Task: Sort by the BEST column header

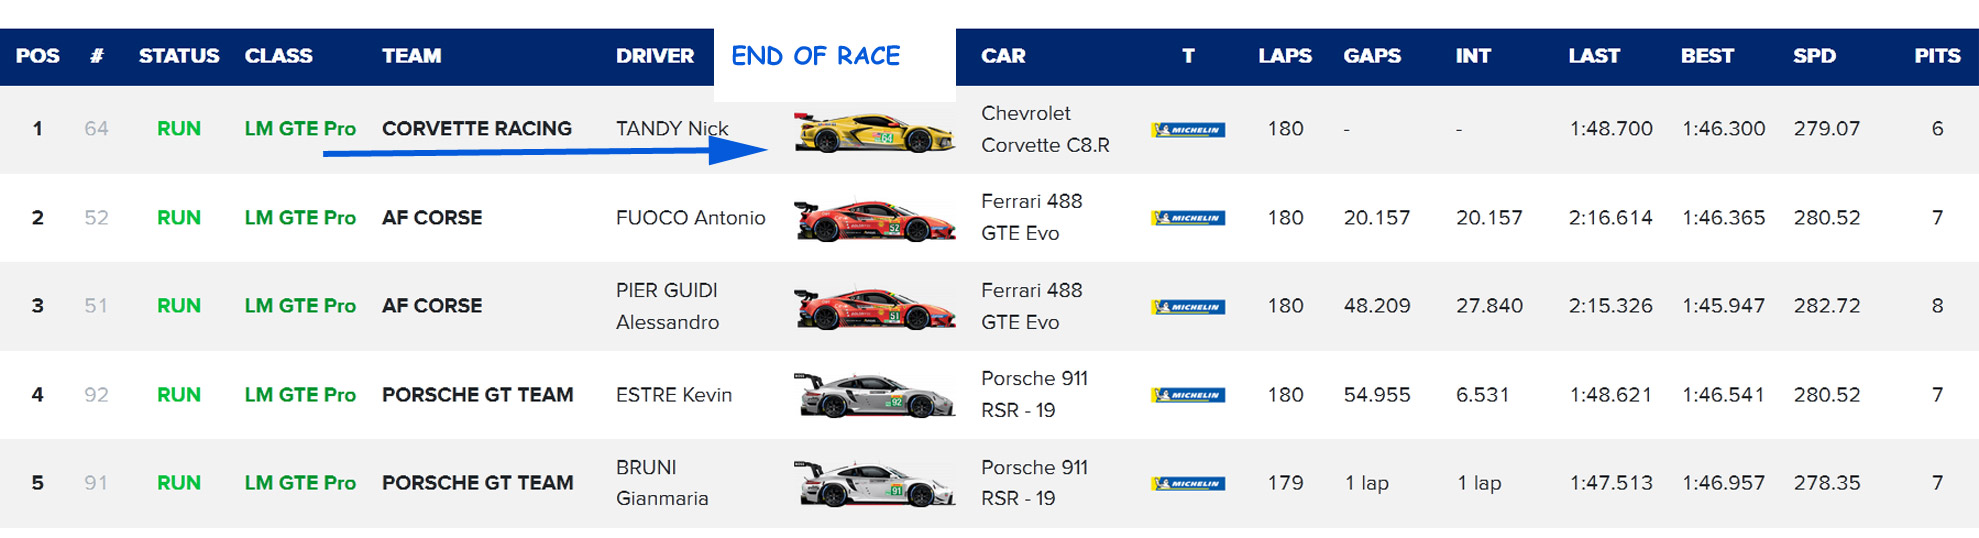Action: point(1707,56)
